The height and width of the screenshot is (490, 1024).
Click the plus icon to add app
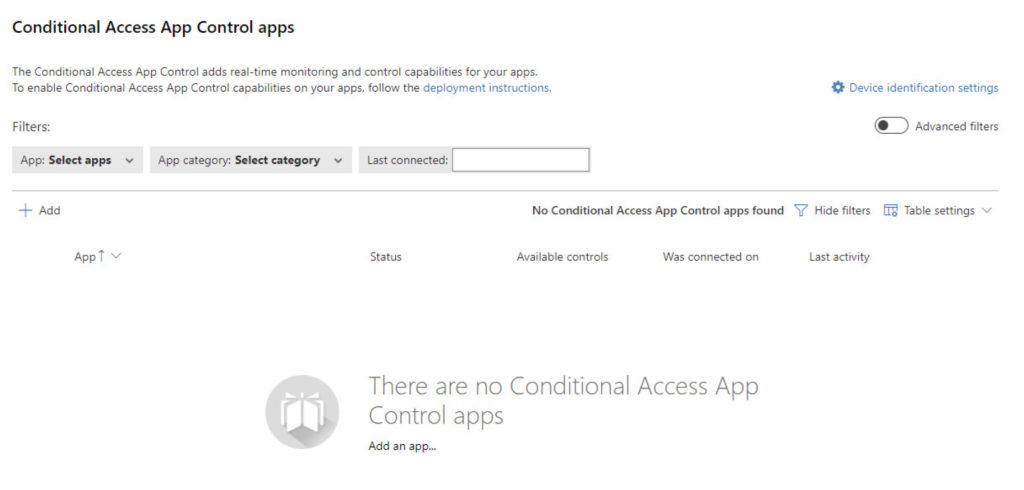(x=26, y=211)
